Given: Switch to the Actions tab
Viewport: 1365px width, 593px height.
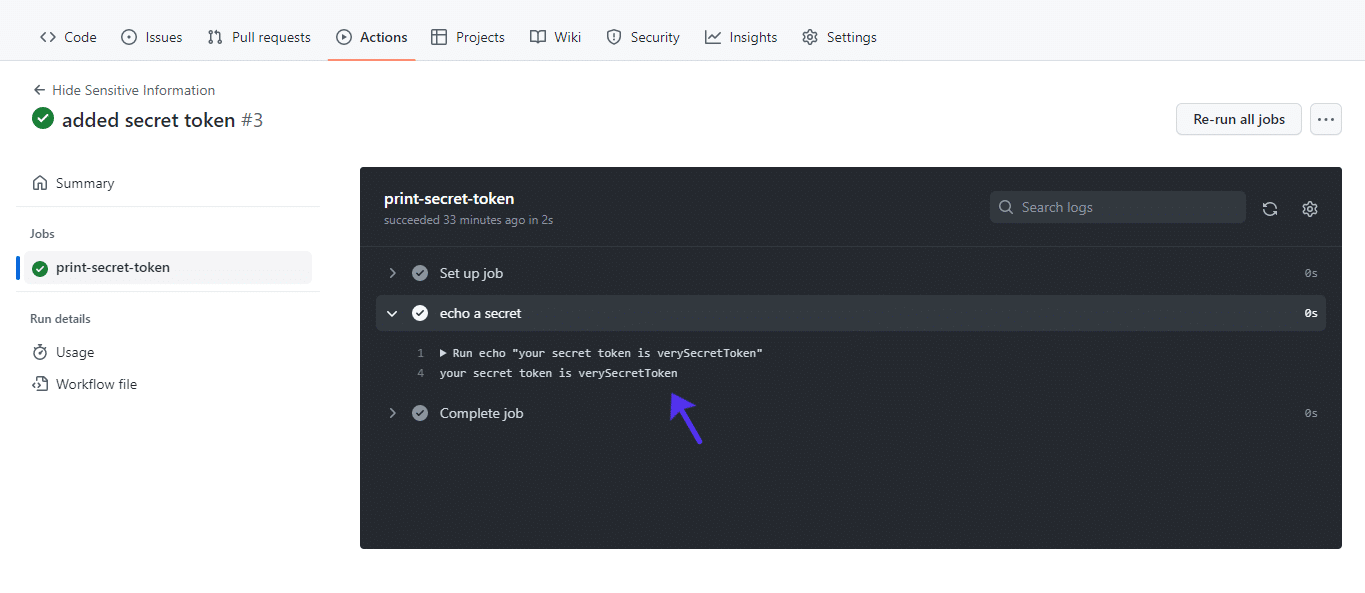Looking at the screenshot, I should point(371,36).
